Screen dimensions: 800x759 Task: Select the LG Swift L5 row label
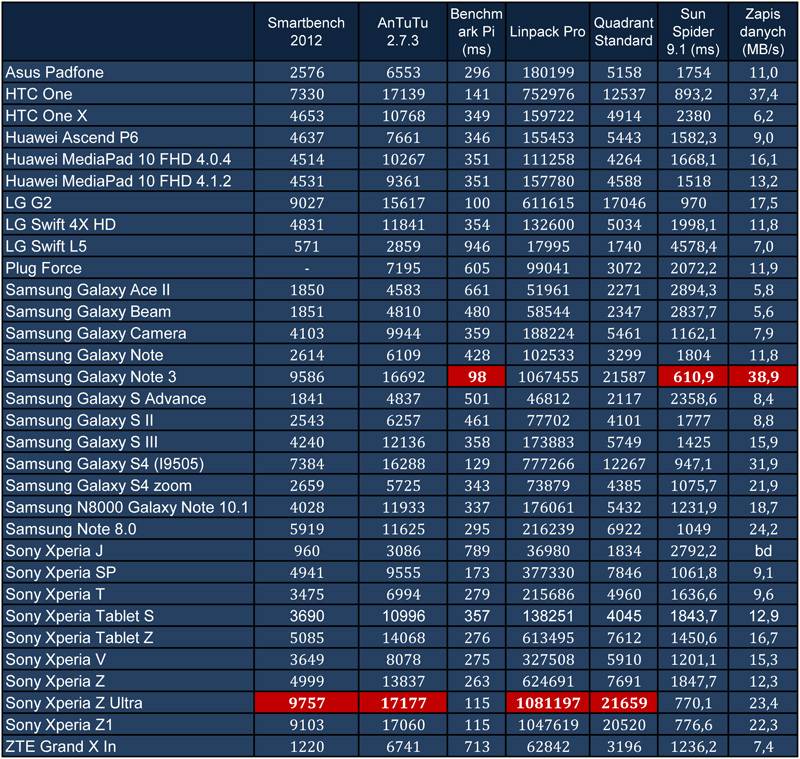(x=46, y=246)
